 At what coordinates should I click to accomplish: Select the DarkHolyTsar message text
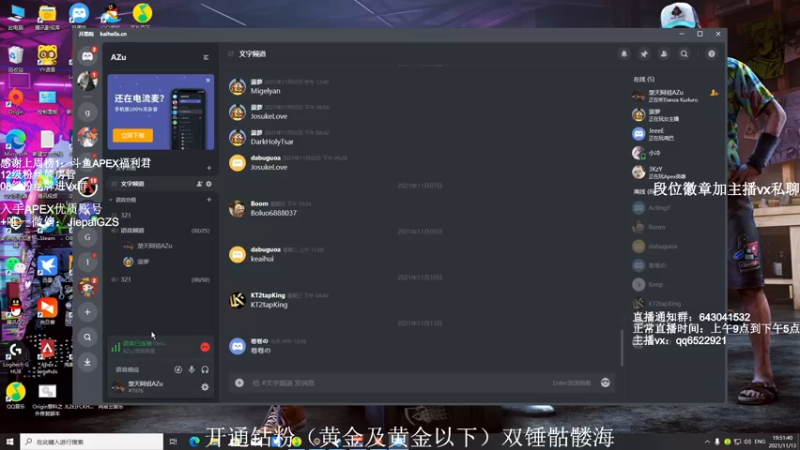click(x=272, y=142)
